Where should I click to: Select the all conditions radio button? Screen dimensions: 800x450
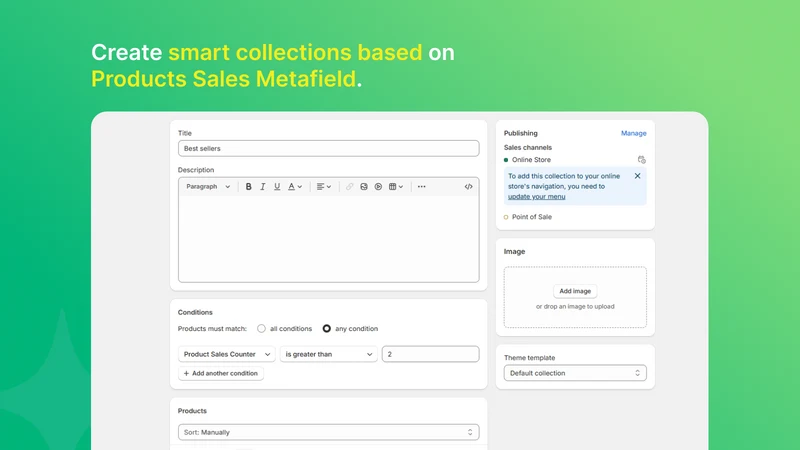(x=261, y=329)
